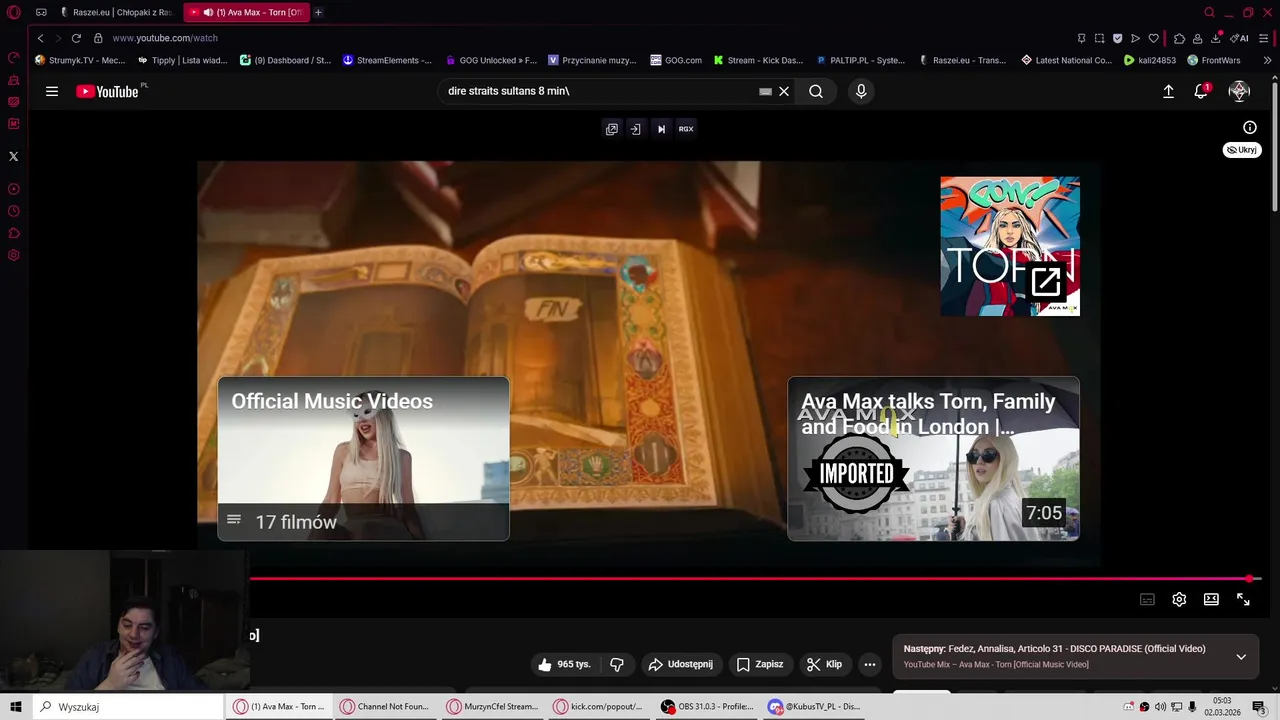The height and width of the screenshot is (720, 1280).
Task: Open the StreamElements bookmark
Action: [x=387, y=60]
